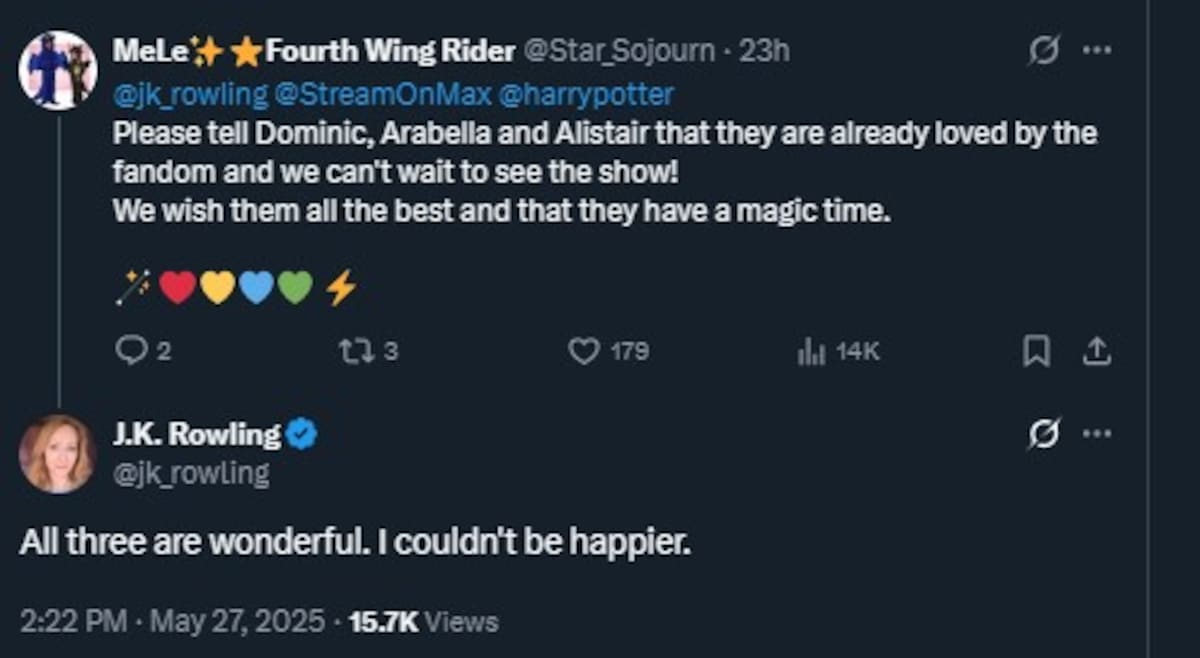
Task: Visit the @harrypotter mention link
Action: (585, 95)
